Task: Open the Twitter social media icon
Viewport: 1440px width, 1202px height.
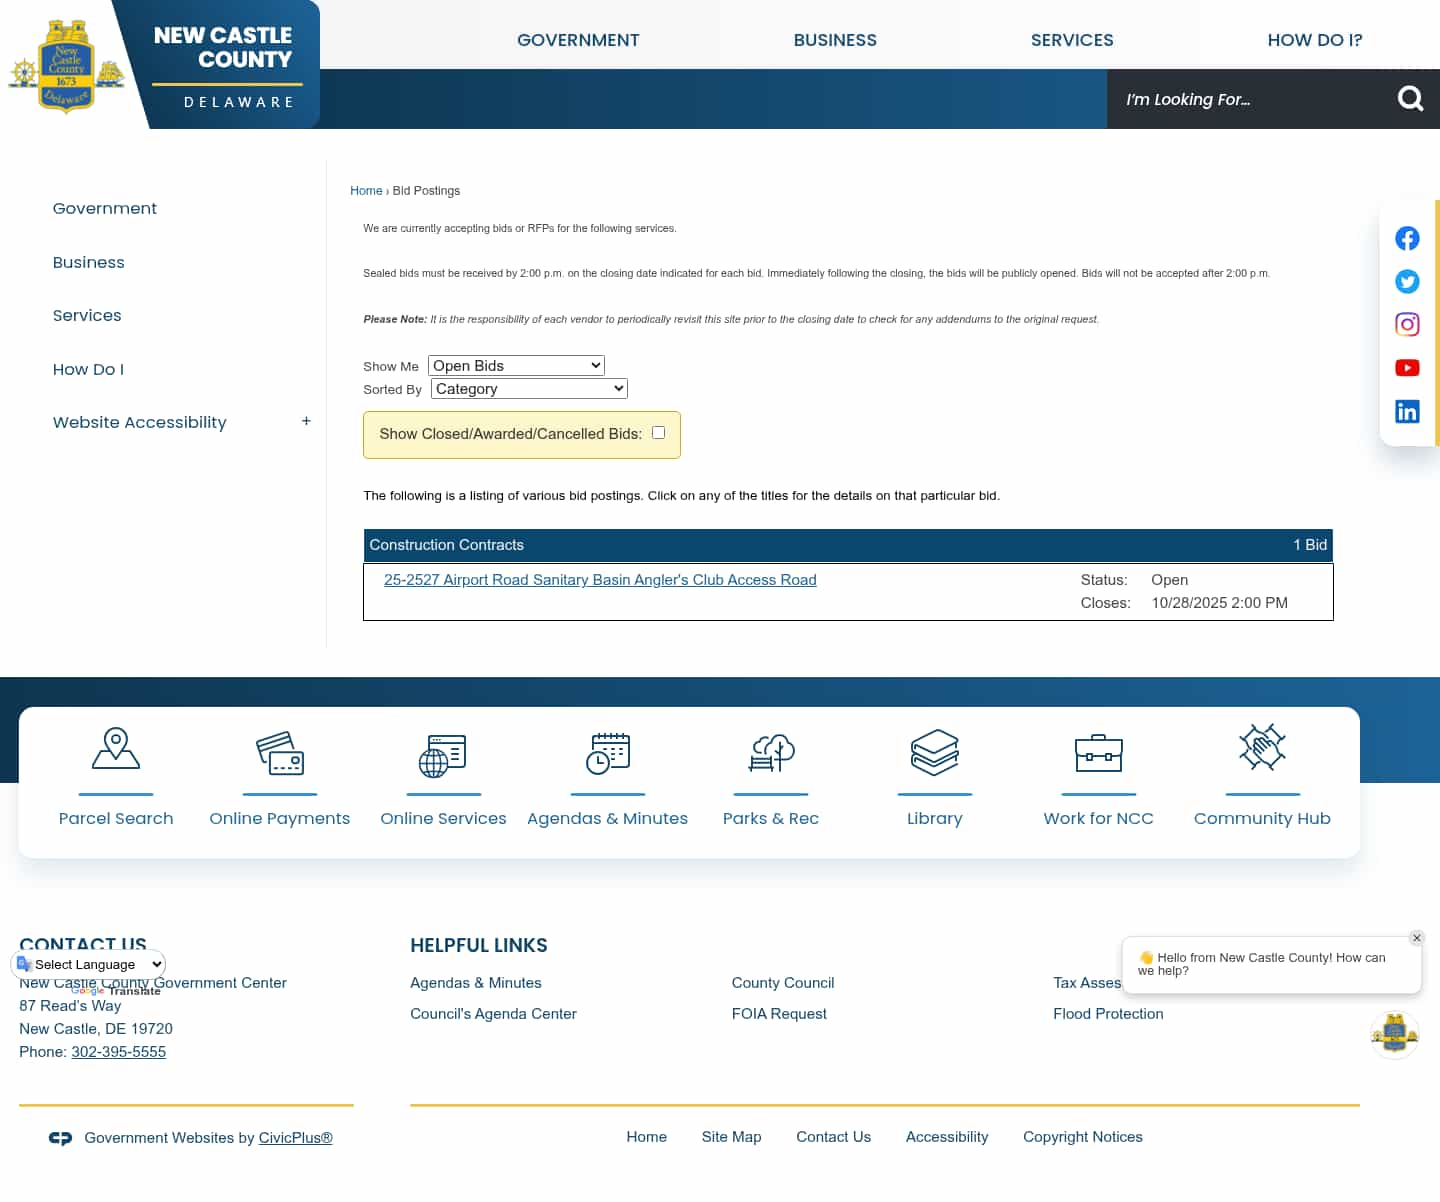Action: coord(1407,281)
